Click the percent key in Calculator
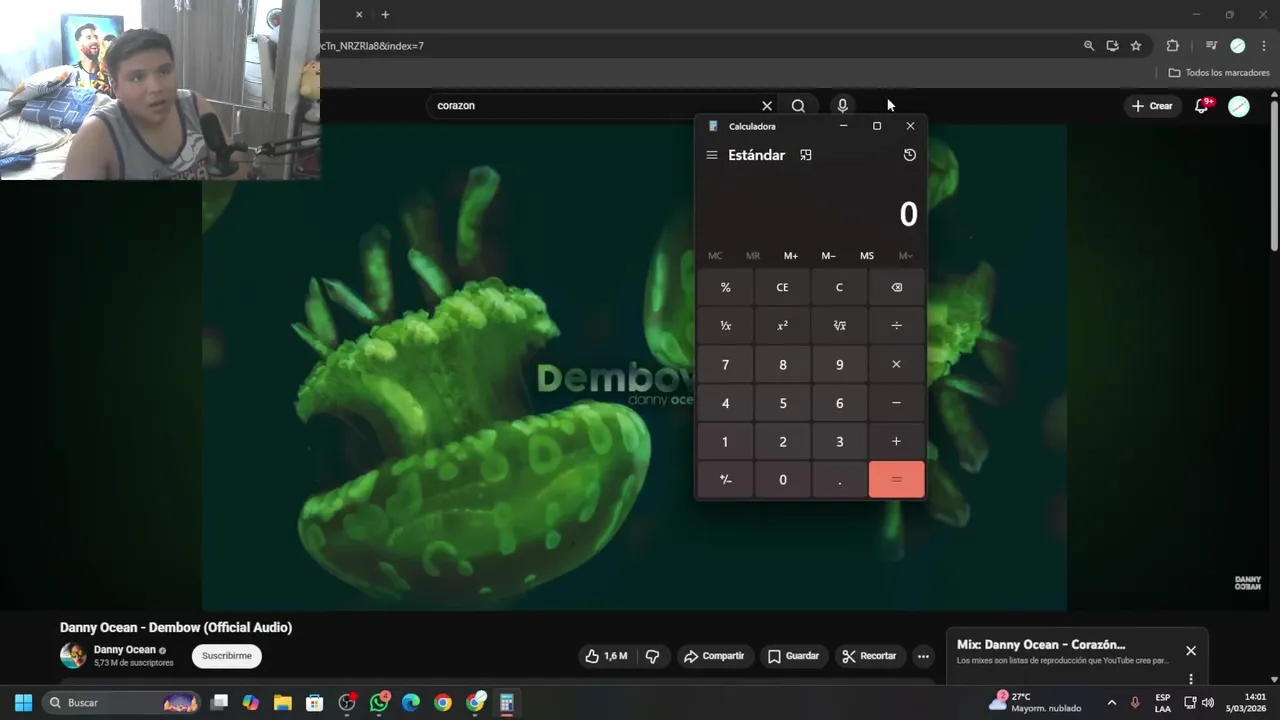 pyautogui.click(x=725, y=287)
